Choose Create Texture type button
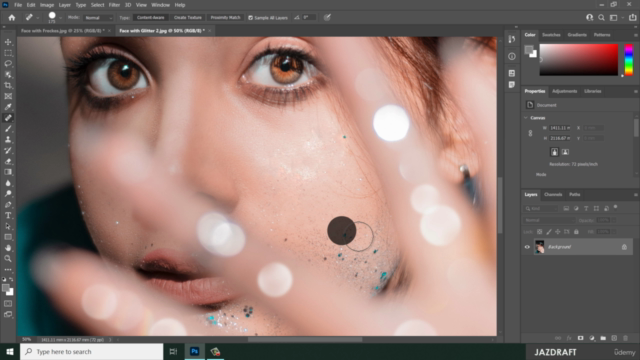 [188, 18]
